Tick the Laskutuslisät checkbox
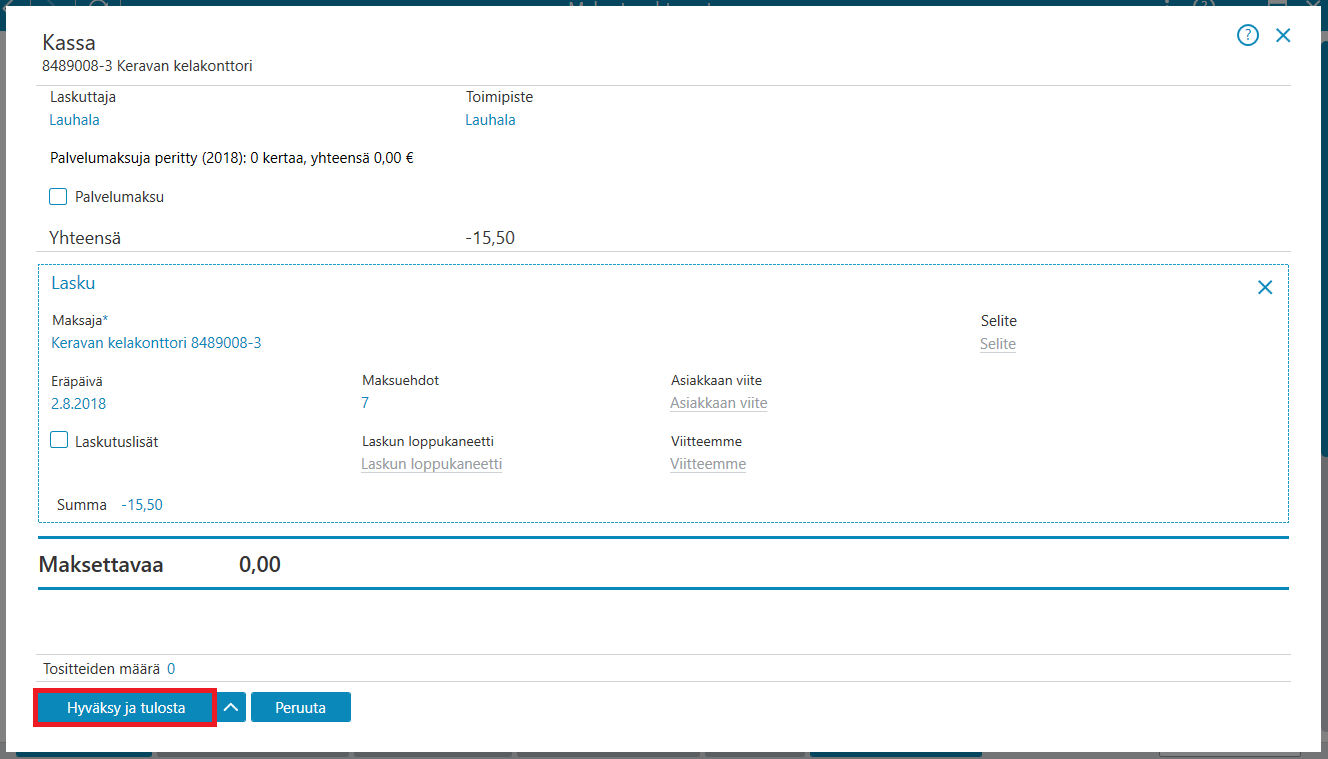 [x=59, y=440]
